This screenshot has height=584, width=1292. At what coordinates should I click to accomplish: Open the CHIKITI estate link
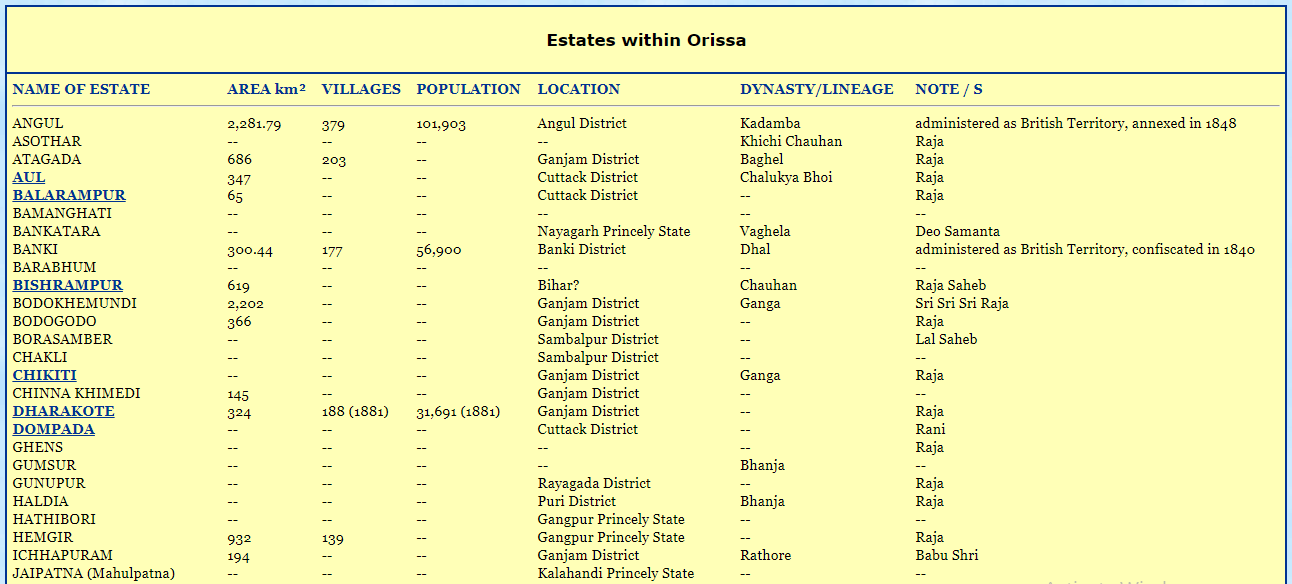coord(45,376)
